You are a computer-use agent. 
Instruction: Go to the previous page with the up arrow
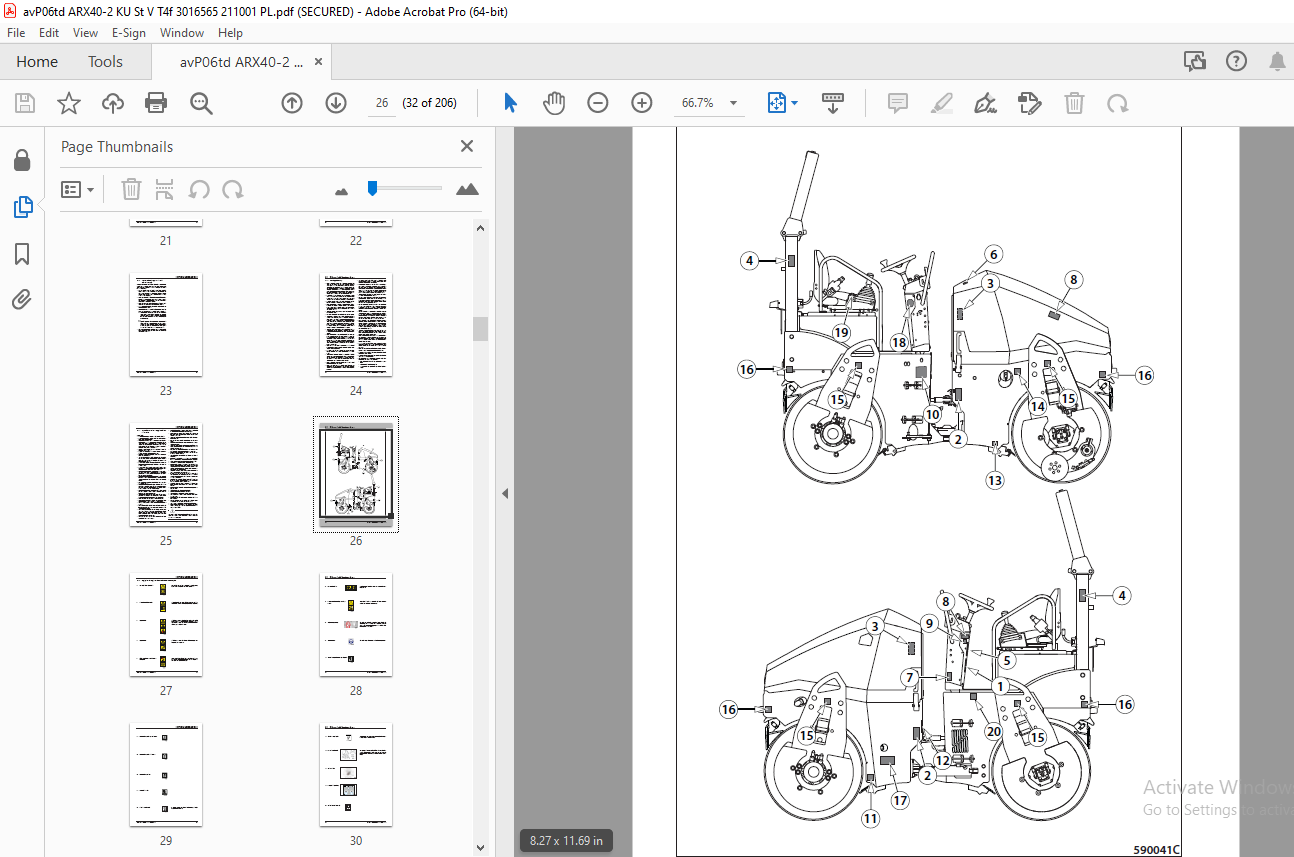[291, 103]
